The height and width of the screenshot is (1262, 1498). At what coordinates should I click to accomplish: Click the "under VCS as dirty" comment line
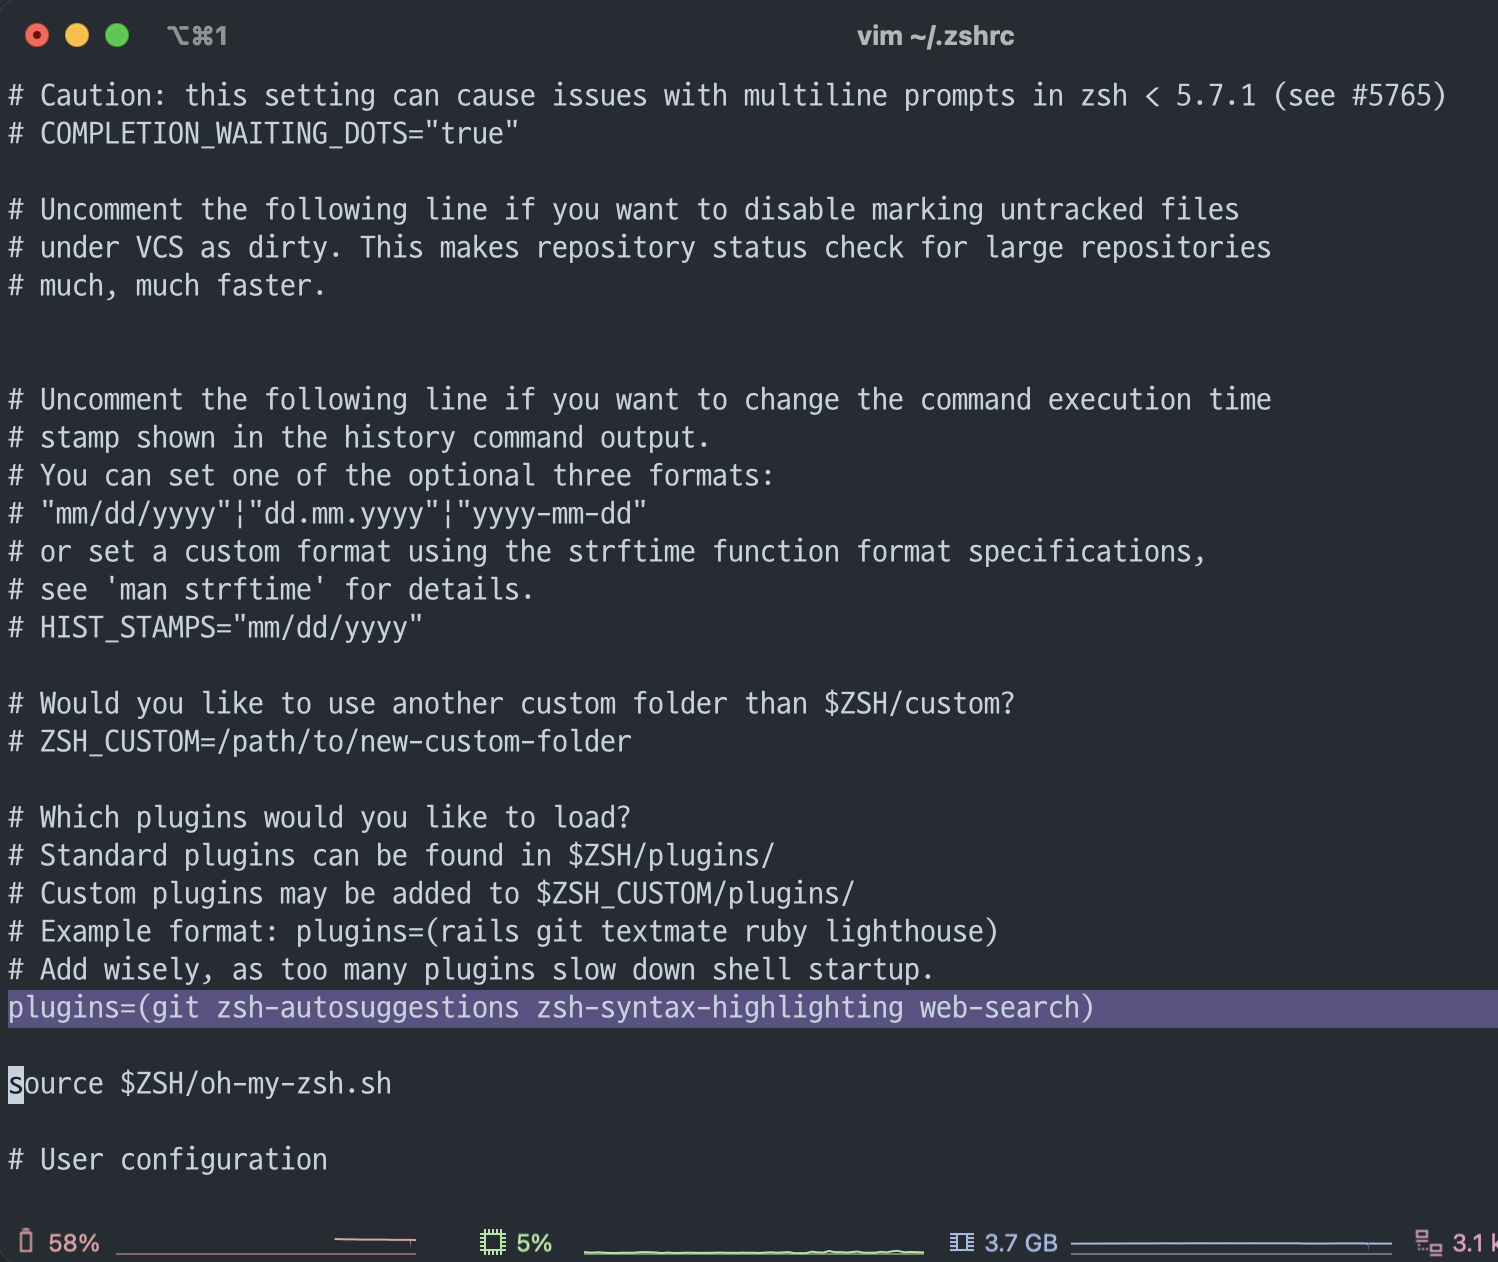click(640, 247)
